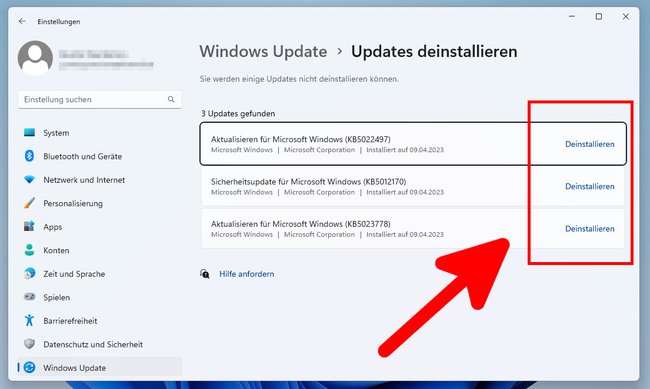
Task: Click the System monitor icon
Action: pyautogui.click(x=29, y=133)
